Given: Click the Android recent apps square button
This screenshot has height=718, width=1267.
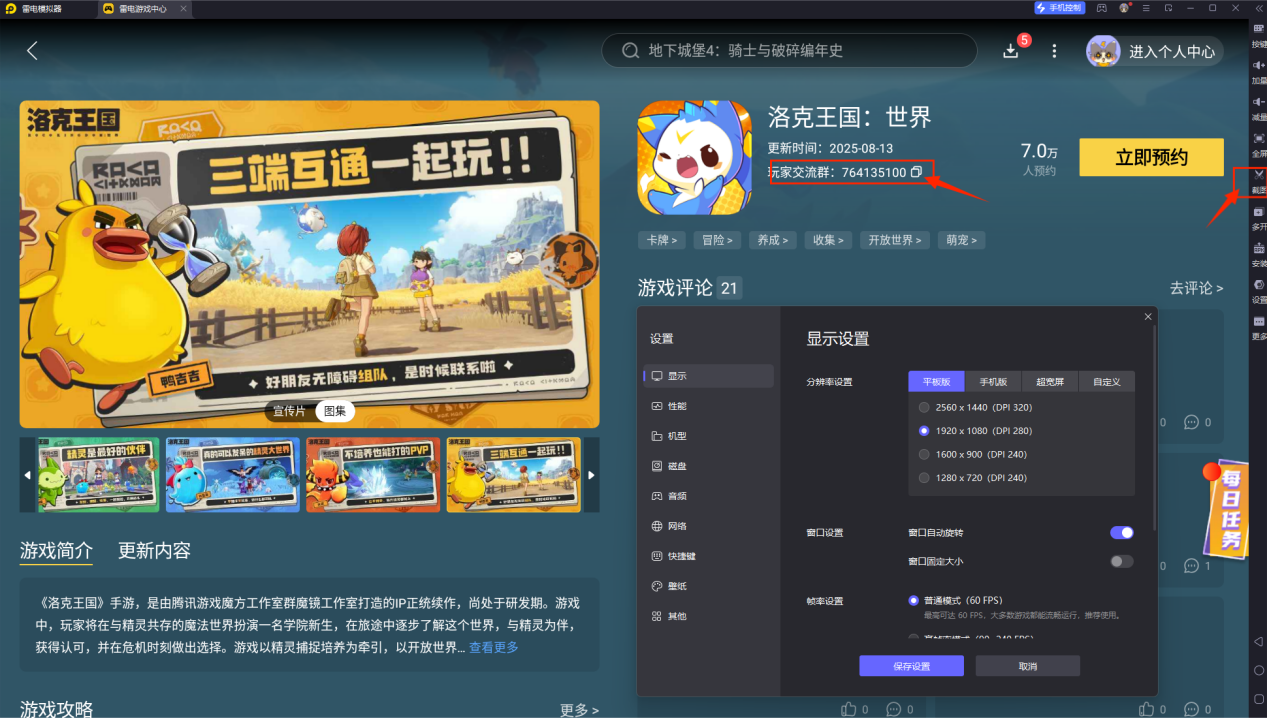Looking at the screenshot, I should [1258, 699].
